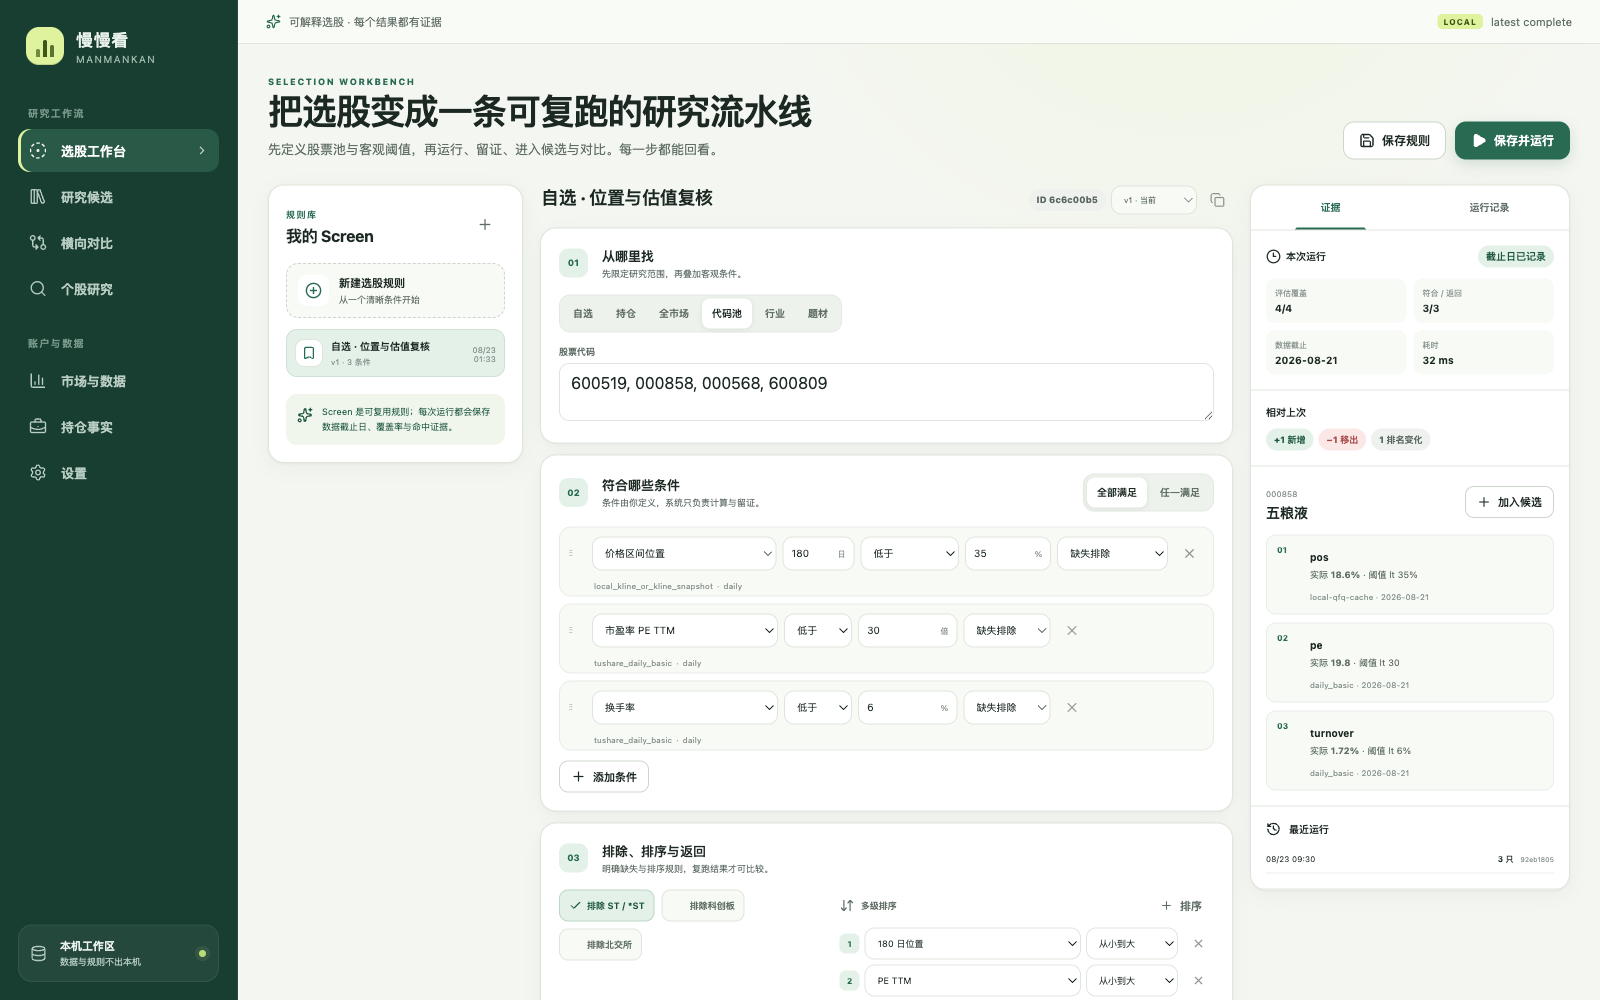This screenshot has height=1000, width=1600.
Task: Click the 股票代码 text area
Action: (x=886, y=392)
